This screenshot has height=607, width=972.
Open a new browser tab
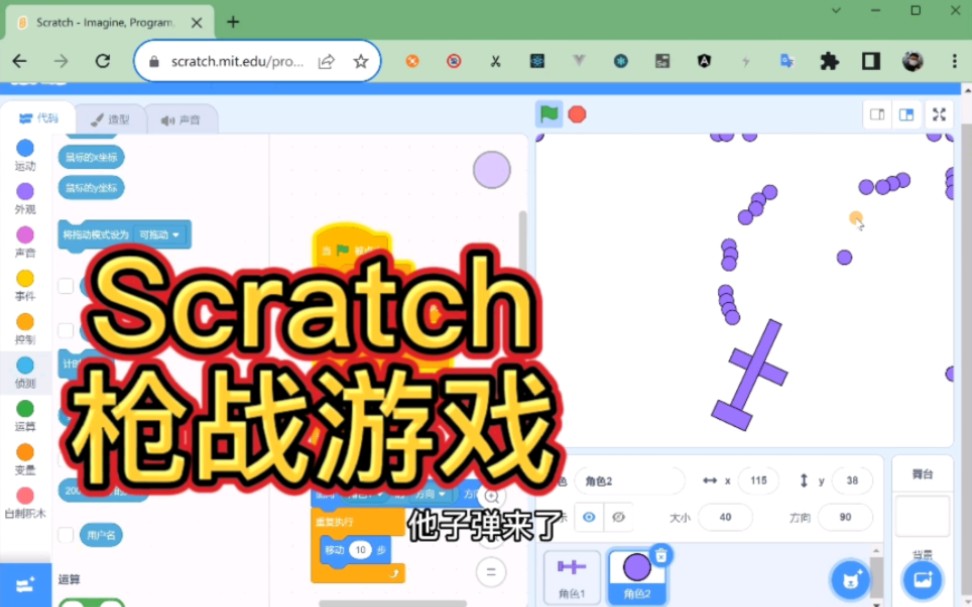233,22
